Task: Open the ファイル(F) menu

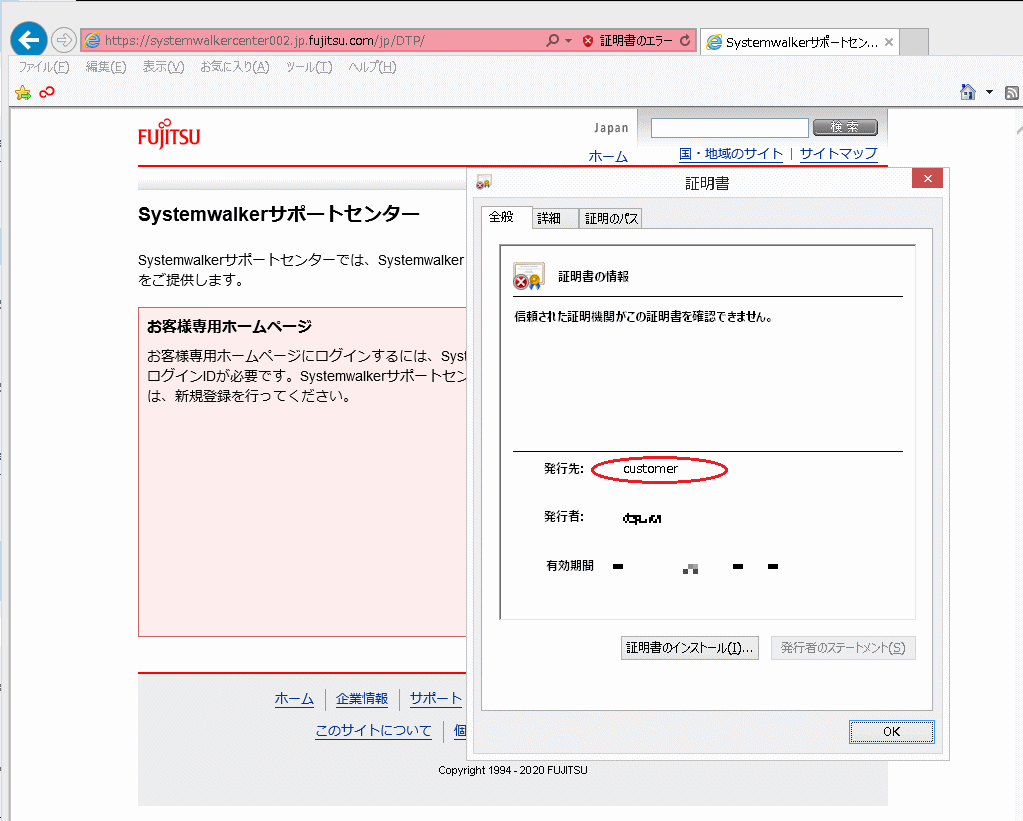Action: click(44, 67)
